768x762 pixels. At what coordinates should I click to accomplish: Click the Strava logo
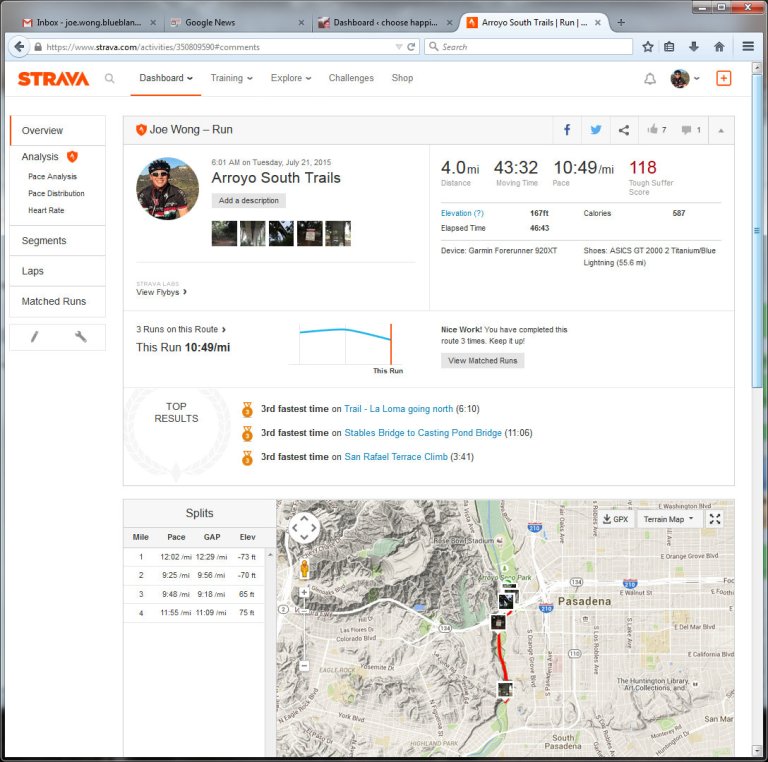[53, 78]
